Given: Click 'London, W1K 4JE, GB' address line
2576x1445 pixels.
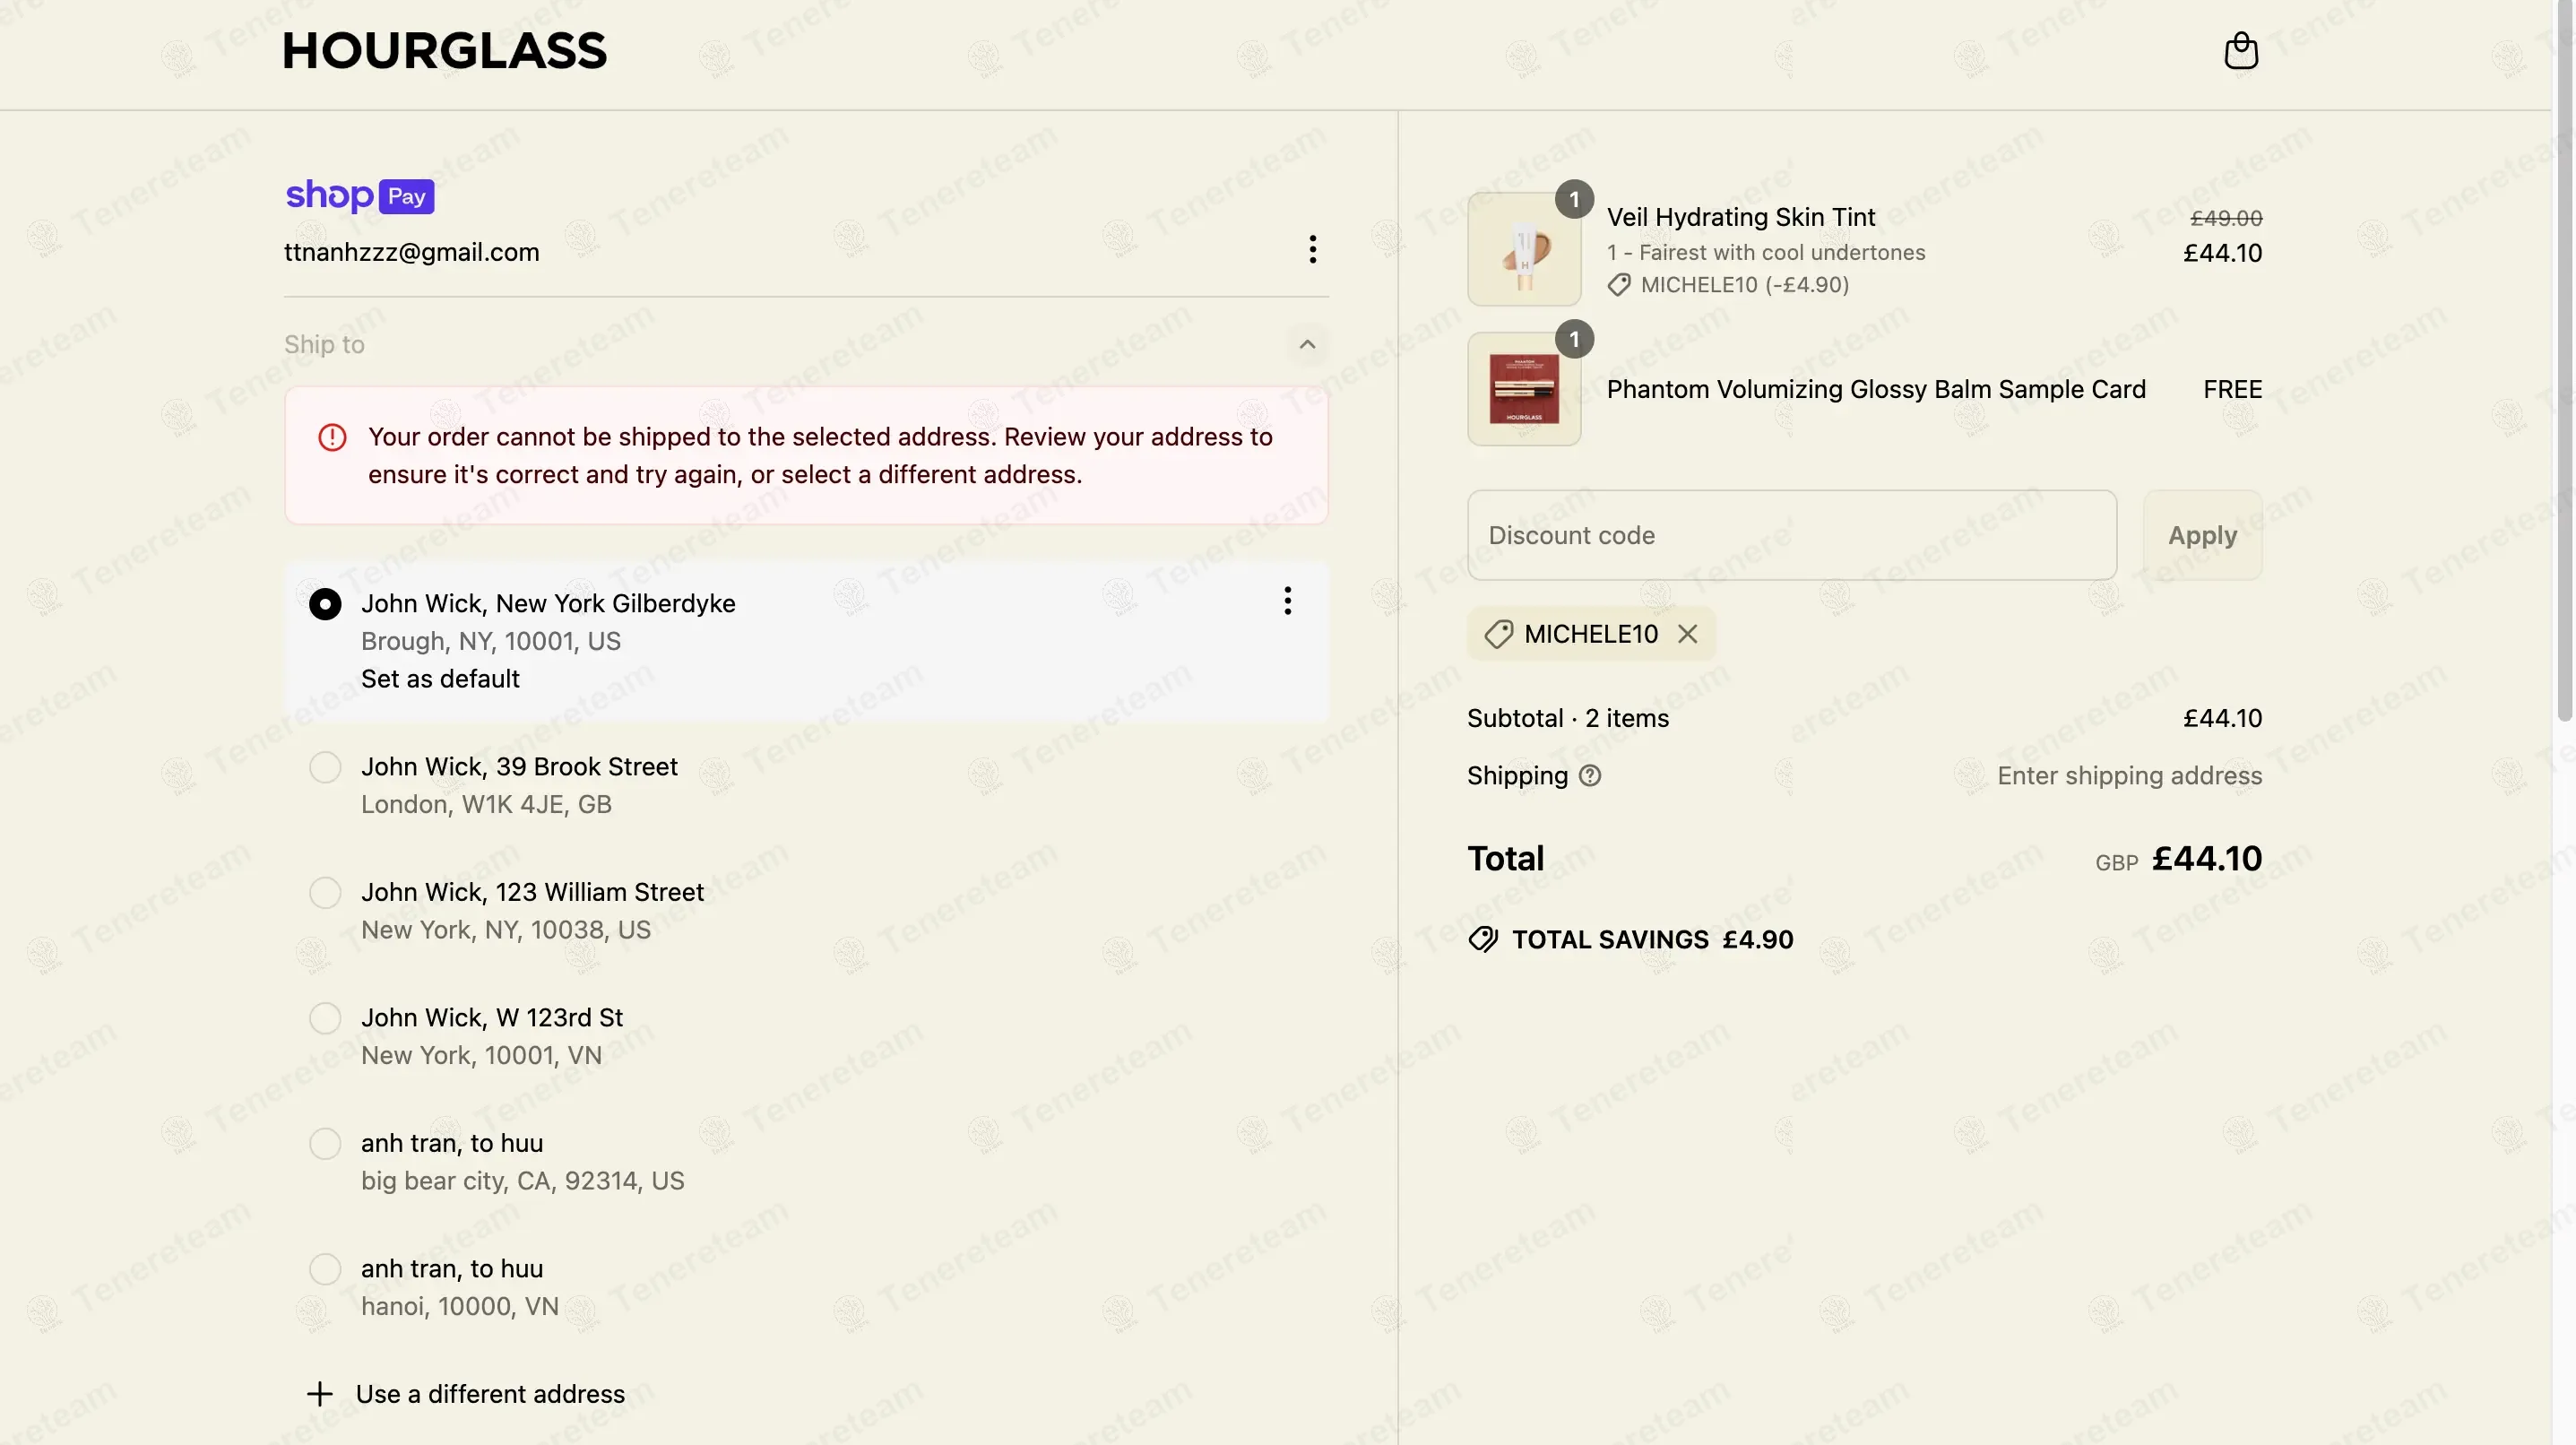Looking at the screenshot, I should click(x=486, y=805).
